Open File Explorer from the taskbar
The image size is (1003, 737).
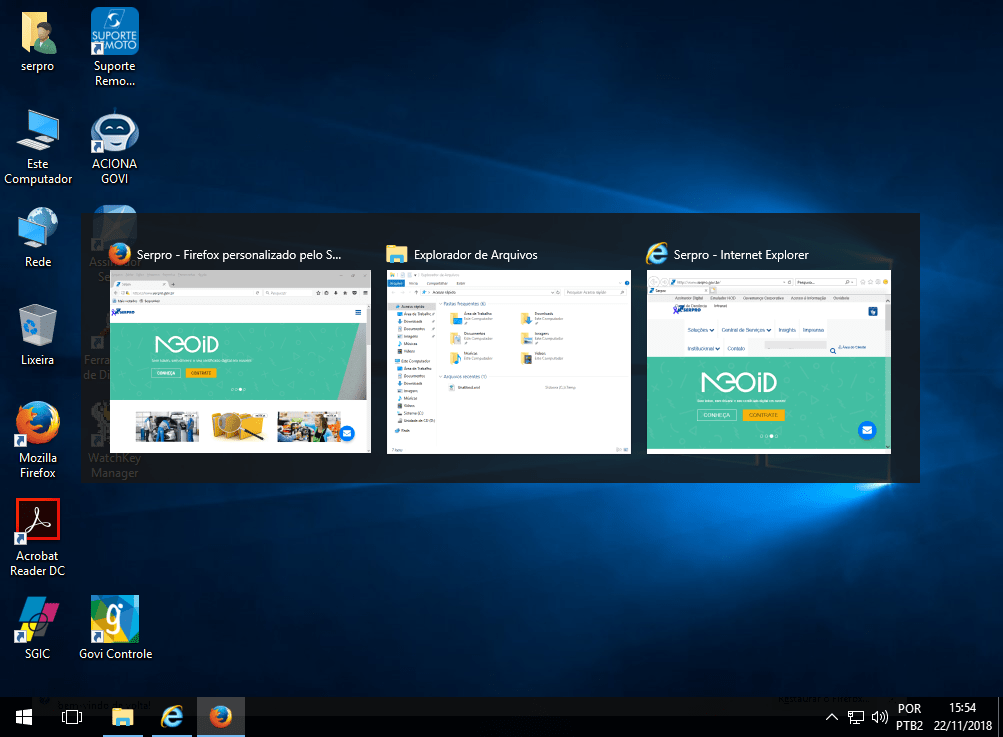click(122, 717)
